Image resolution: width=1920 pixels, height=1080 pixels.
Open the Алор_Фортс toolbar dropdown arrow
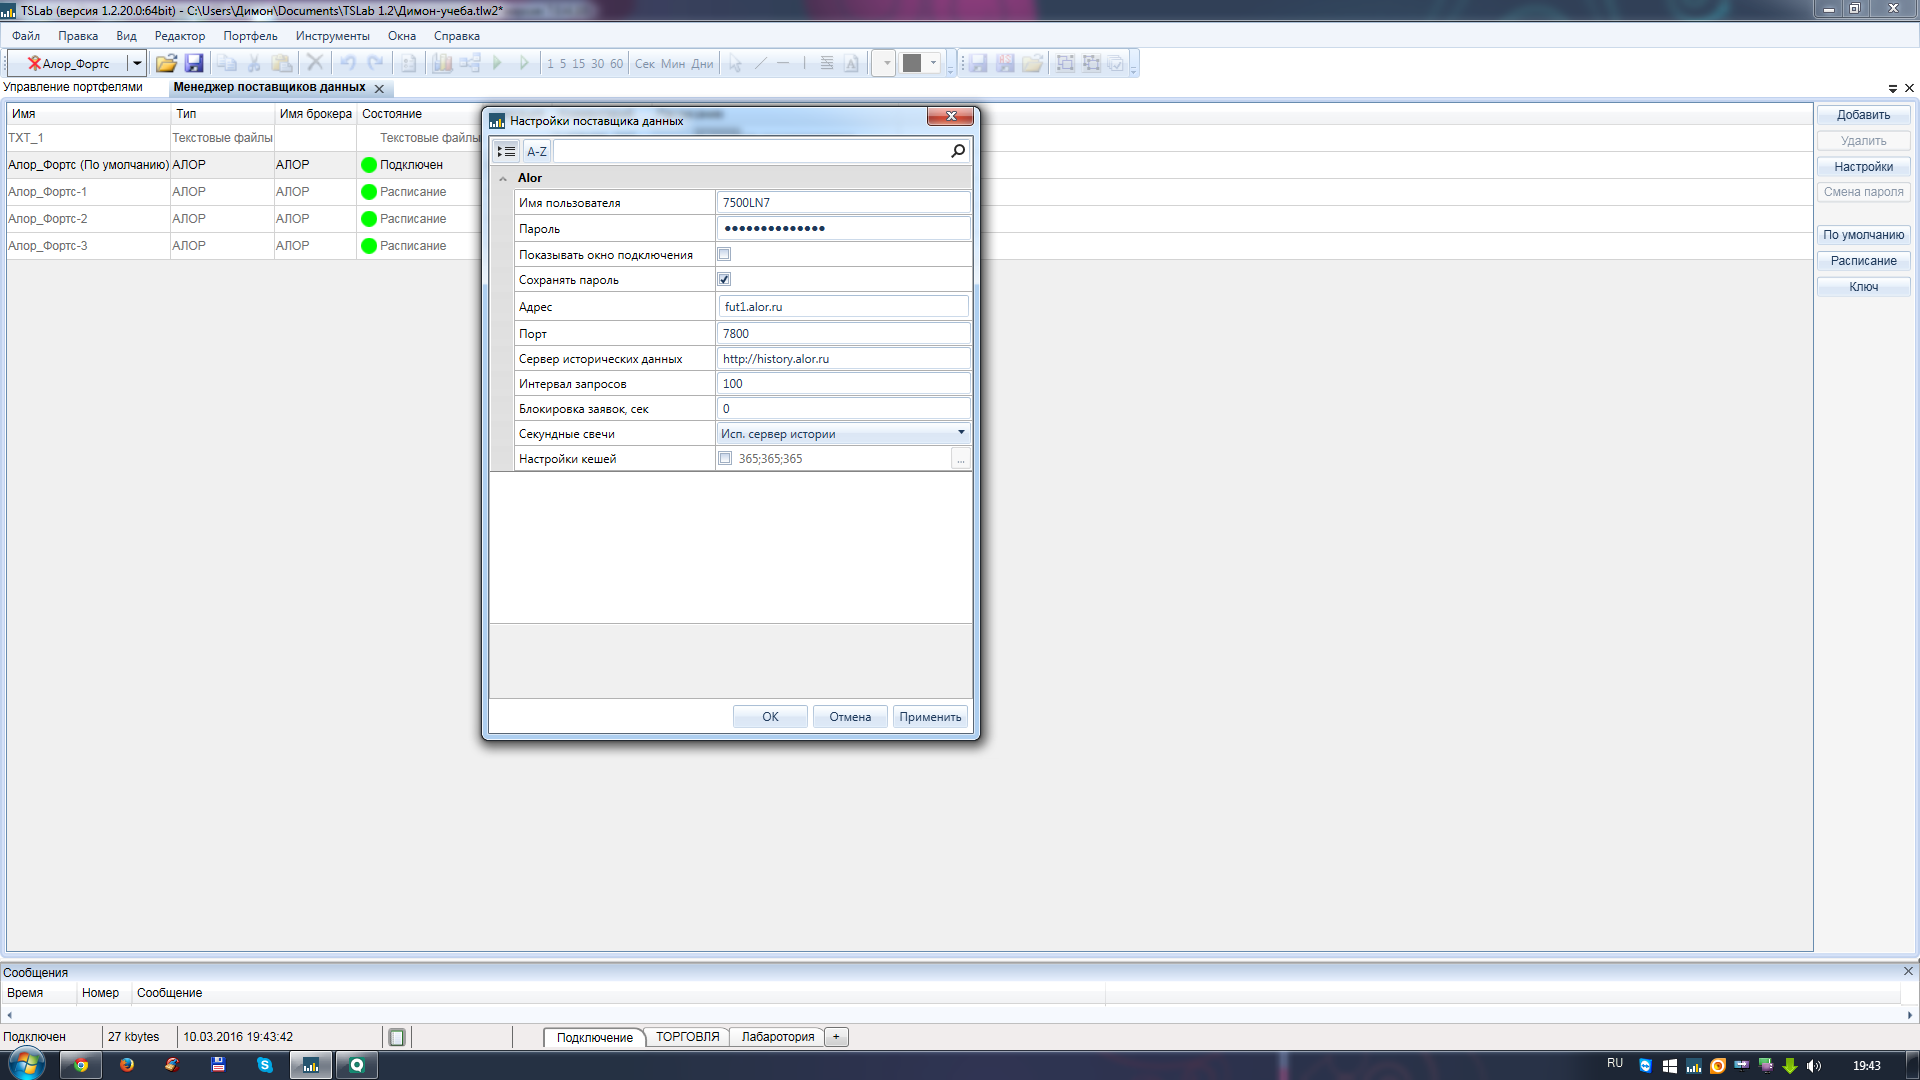tap(137, 63)
